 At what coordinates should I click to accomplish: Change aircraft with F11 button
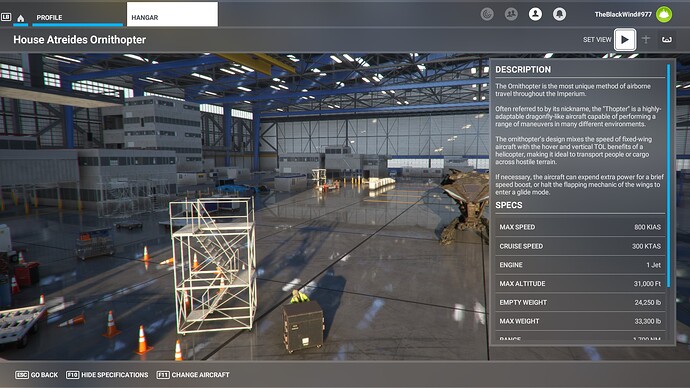point(193,375)
